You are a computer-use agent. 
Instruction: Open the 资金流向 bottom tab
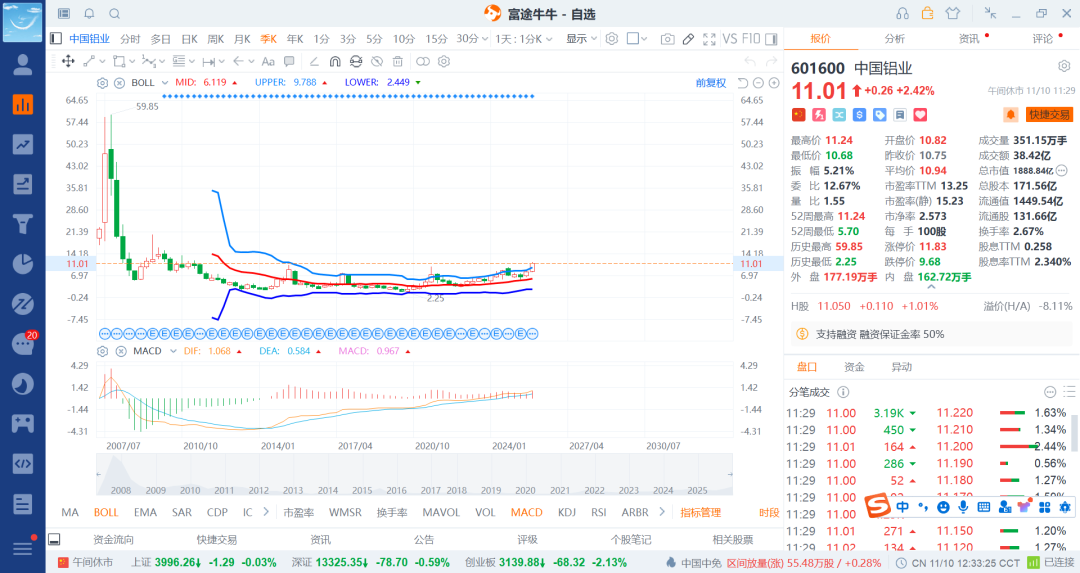click(x=114, y=539)
